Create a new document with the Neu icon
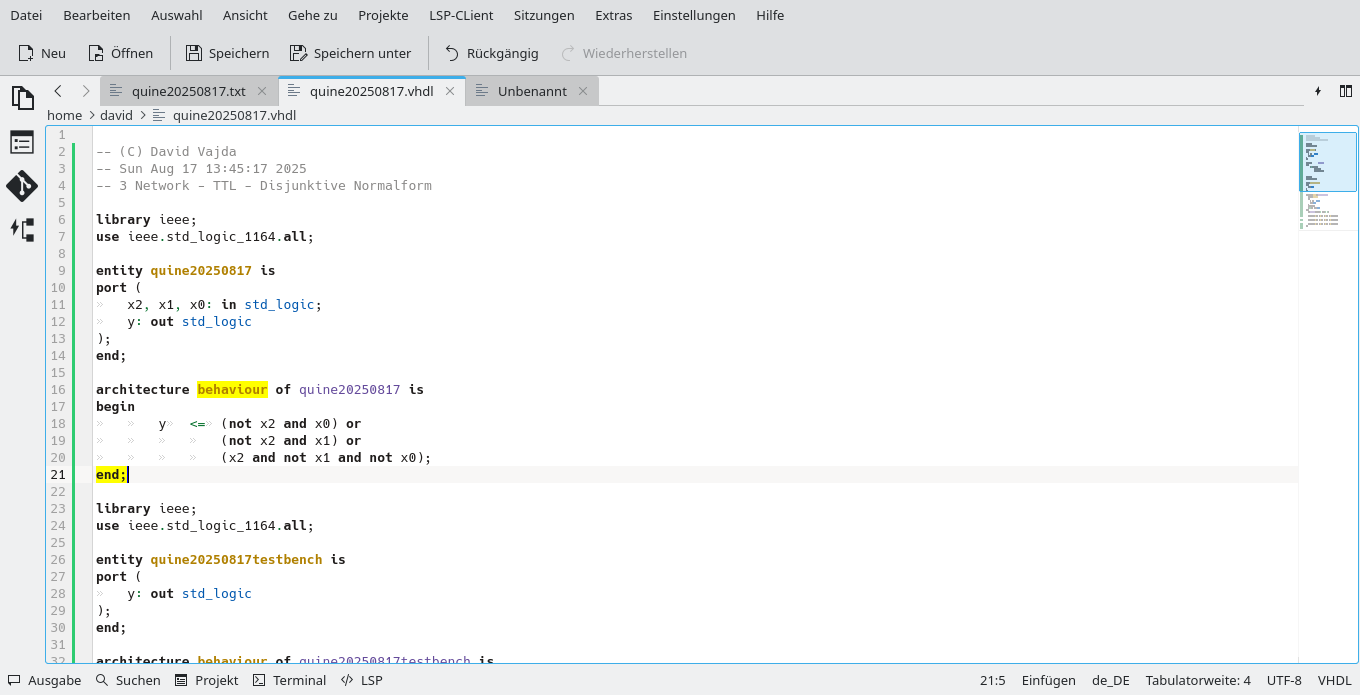The image size is (1360, 695). pos(41,53)
